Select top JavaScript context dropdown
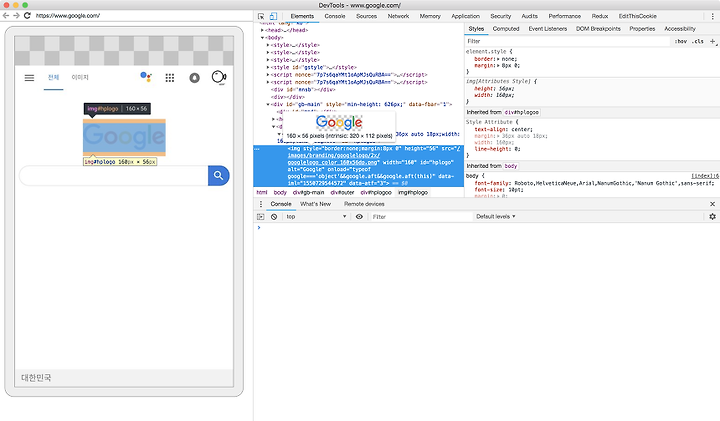 [x=316, y=217]
